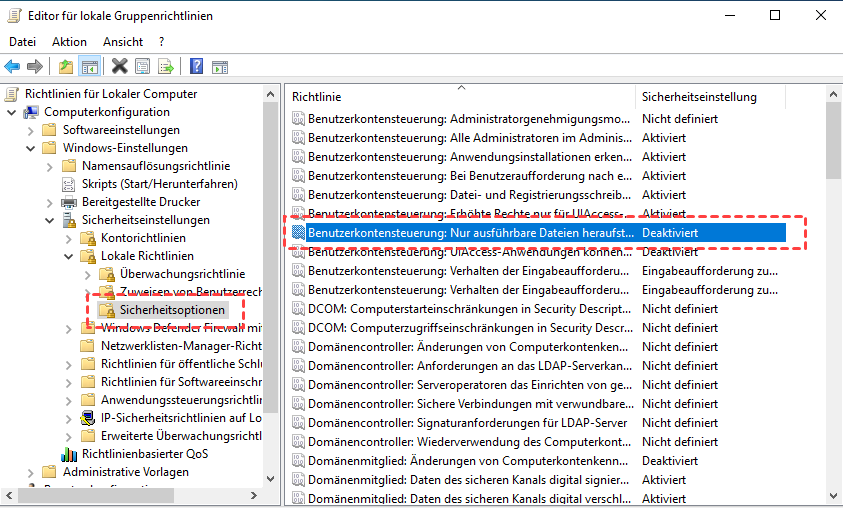Expand the Kontorichtlinien node
Screen dimensions: 843x508
(68, 238)
